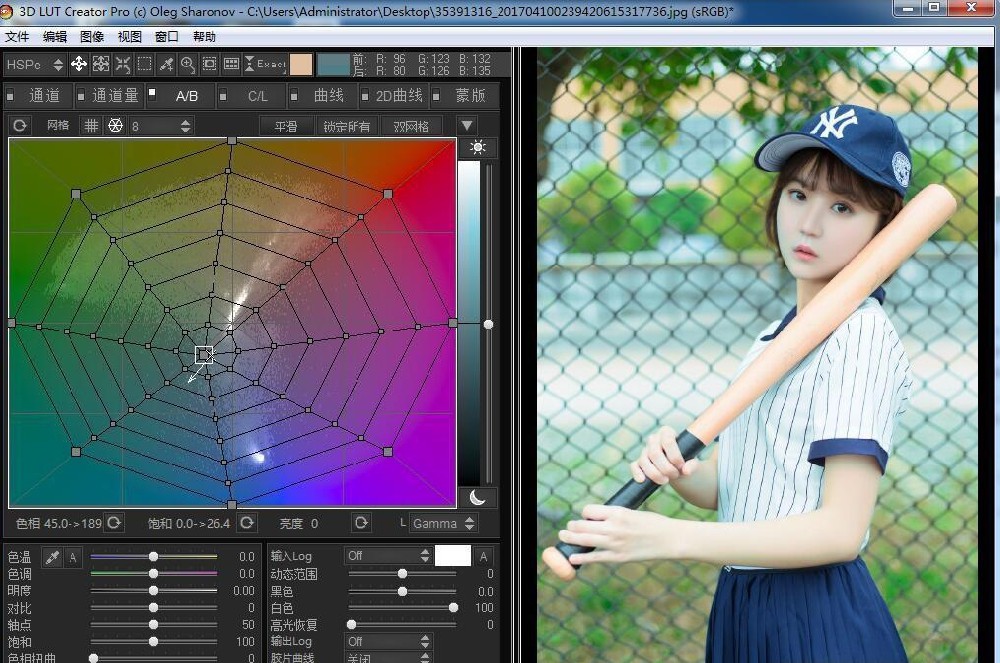The image size is (1000, 663).
Task: Click the color picker eyedropper in toolbar
Action: 166,65
